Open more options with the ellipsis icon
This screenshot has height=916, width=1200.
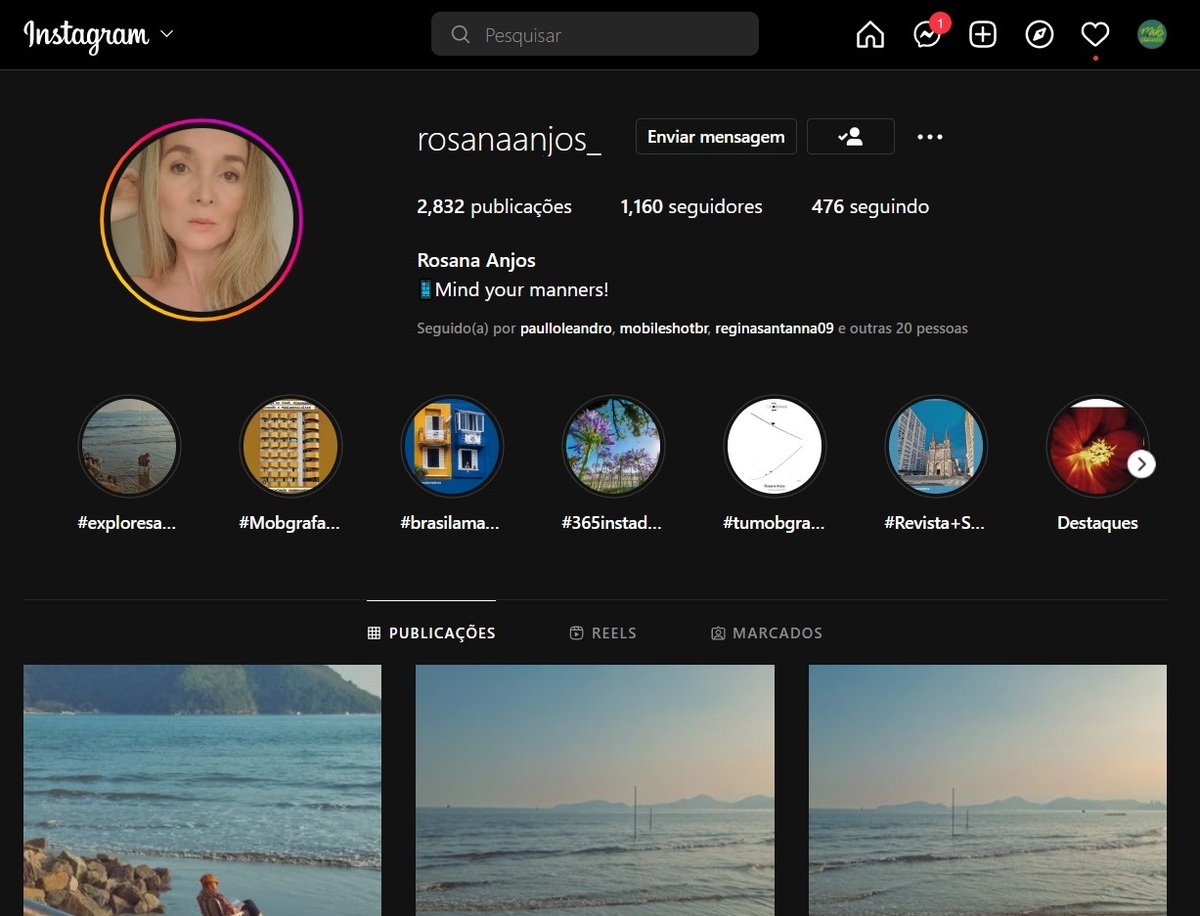(x=929, y=136)
